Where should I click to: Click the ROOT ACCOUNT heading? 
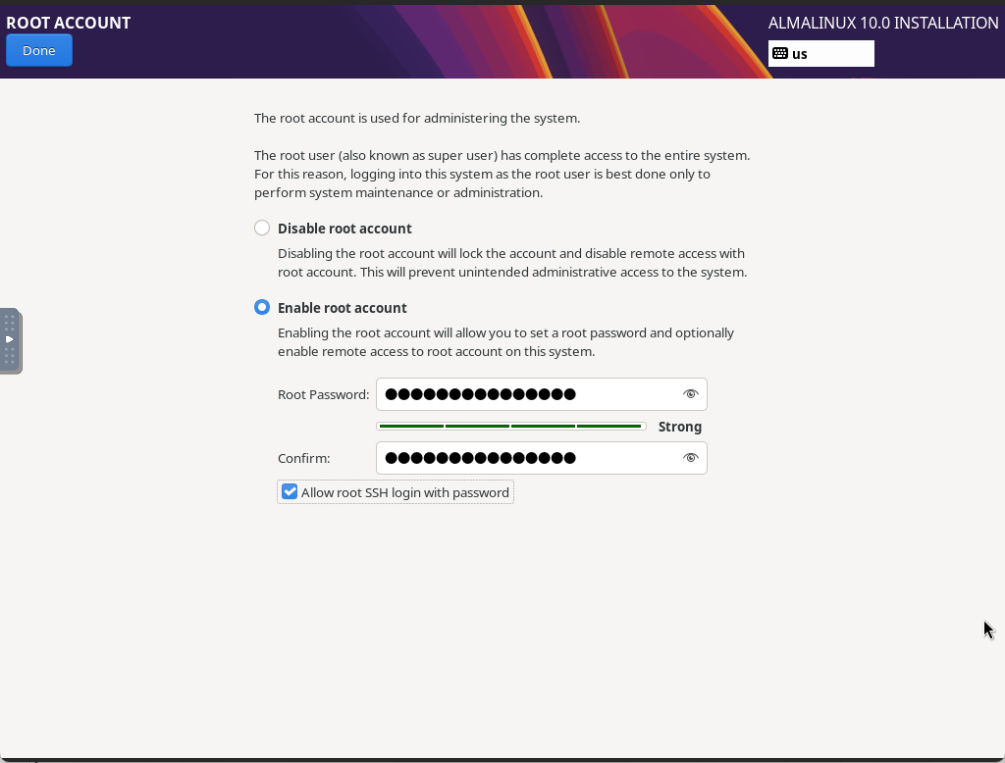[69, 23]
